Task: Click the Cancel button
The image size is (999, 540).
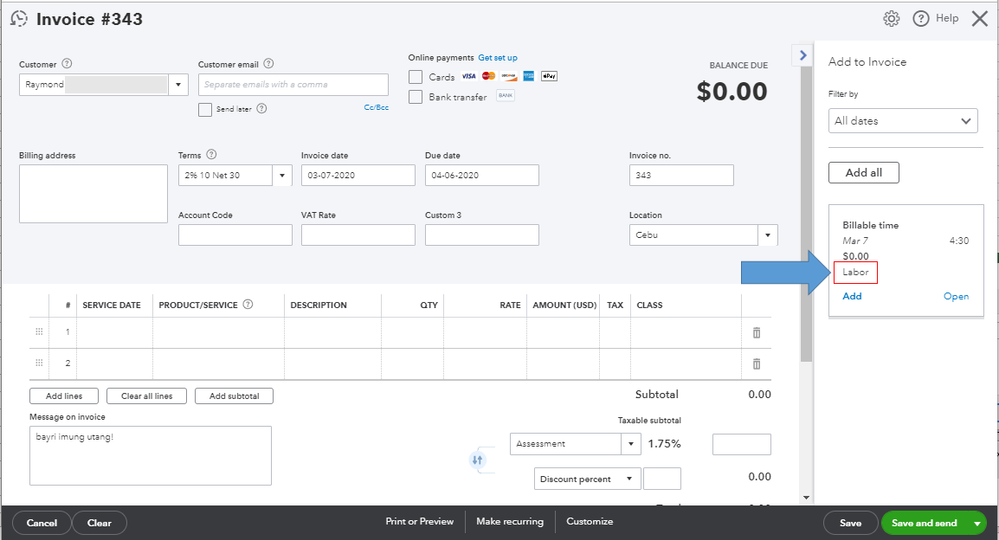Action: pos(41,523)
